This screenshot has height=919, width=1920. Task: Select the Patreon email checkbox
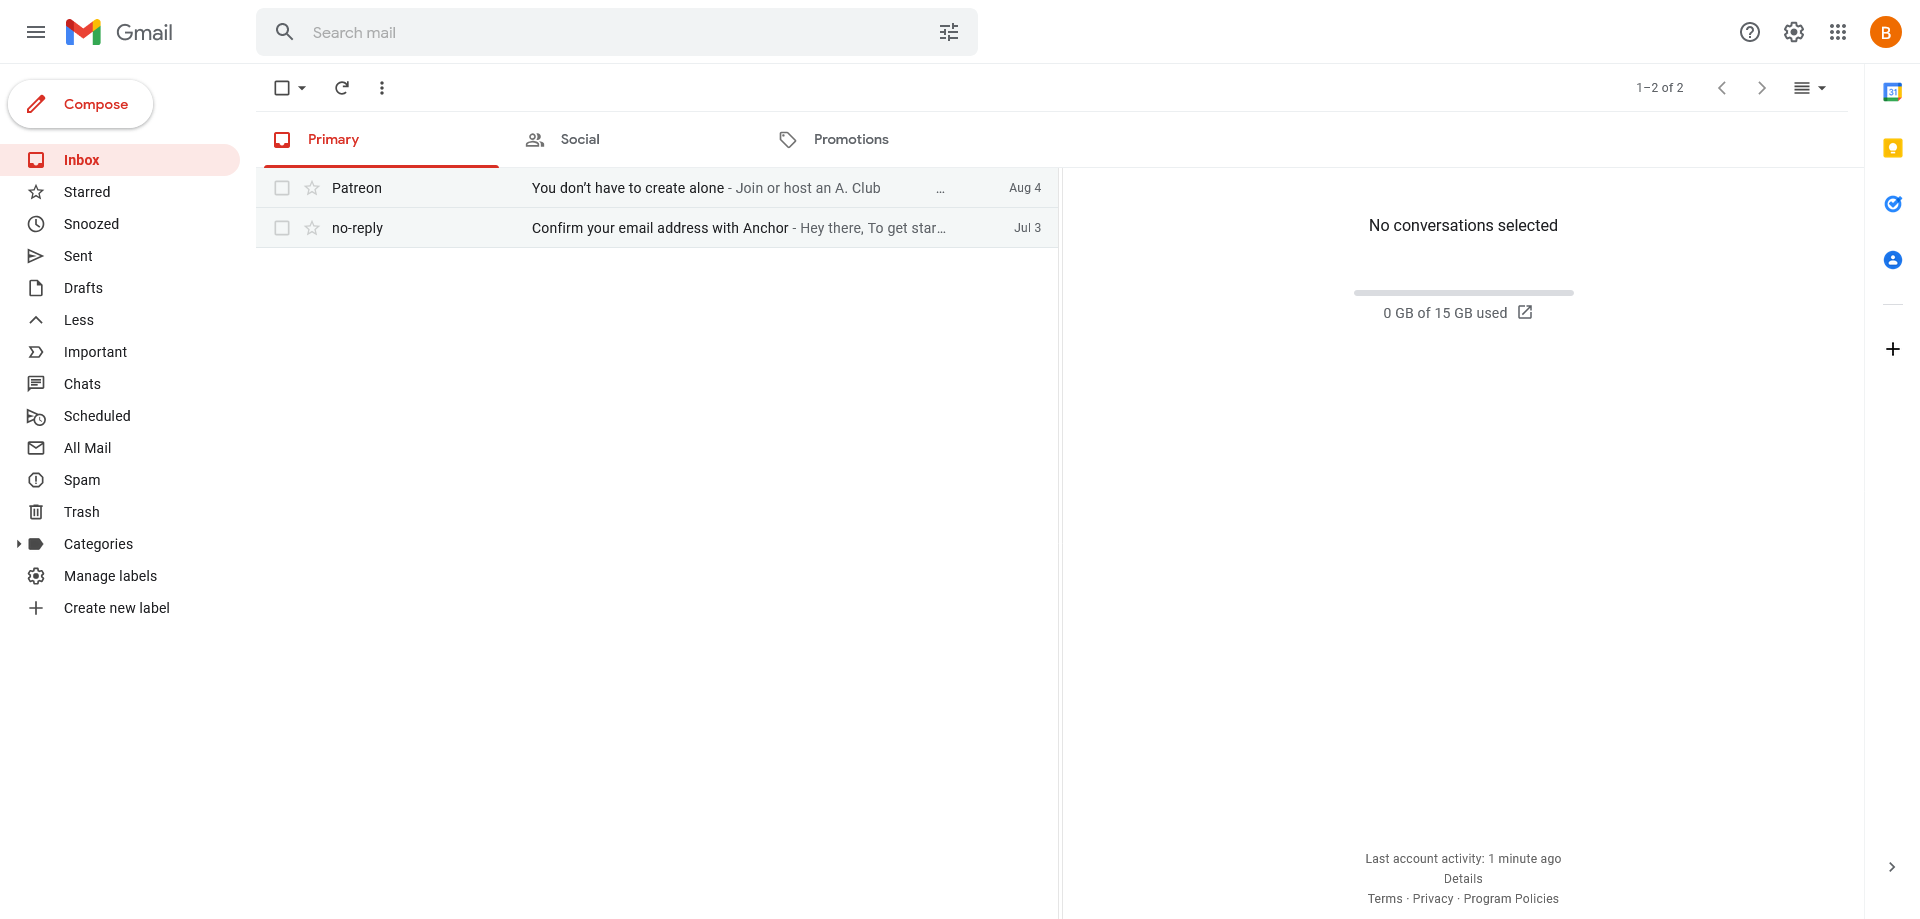(282, 187)
